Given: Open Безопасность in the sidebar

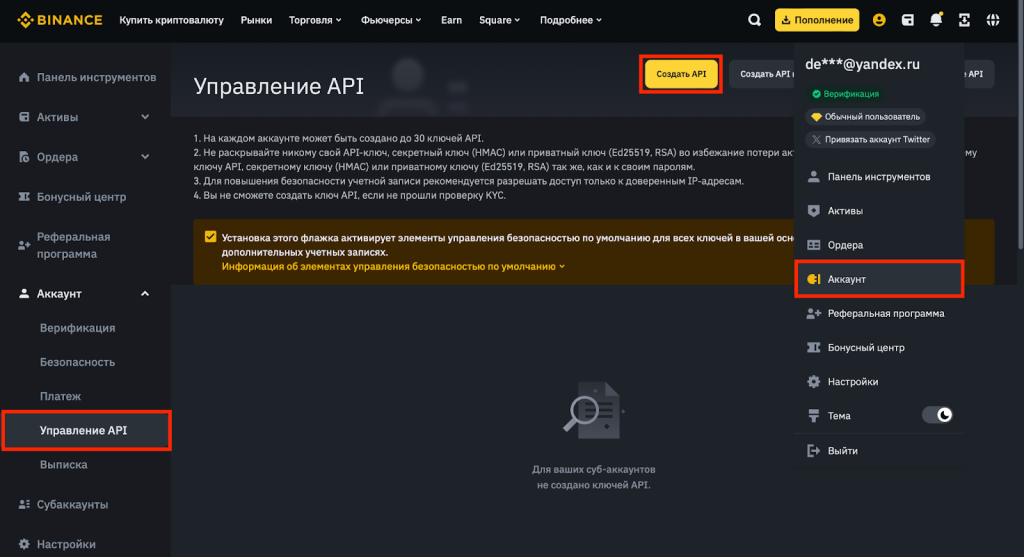Looking at the screenshot, I should 77,362.
